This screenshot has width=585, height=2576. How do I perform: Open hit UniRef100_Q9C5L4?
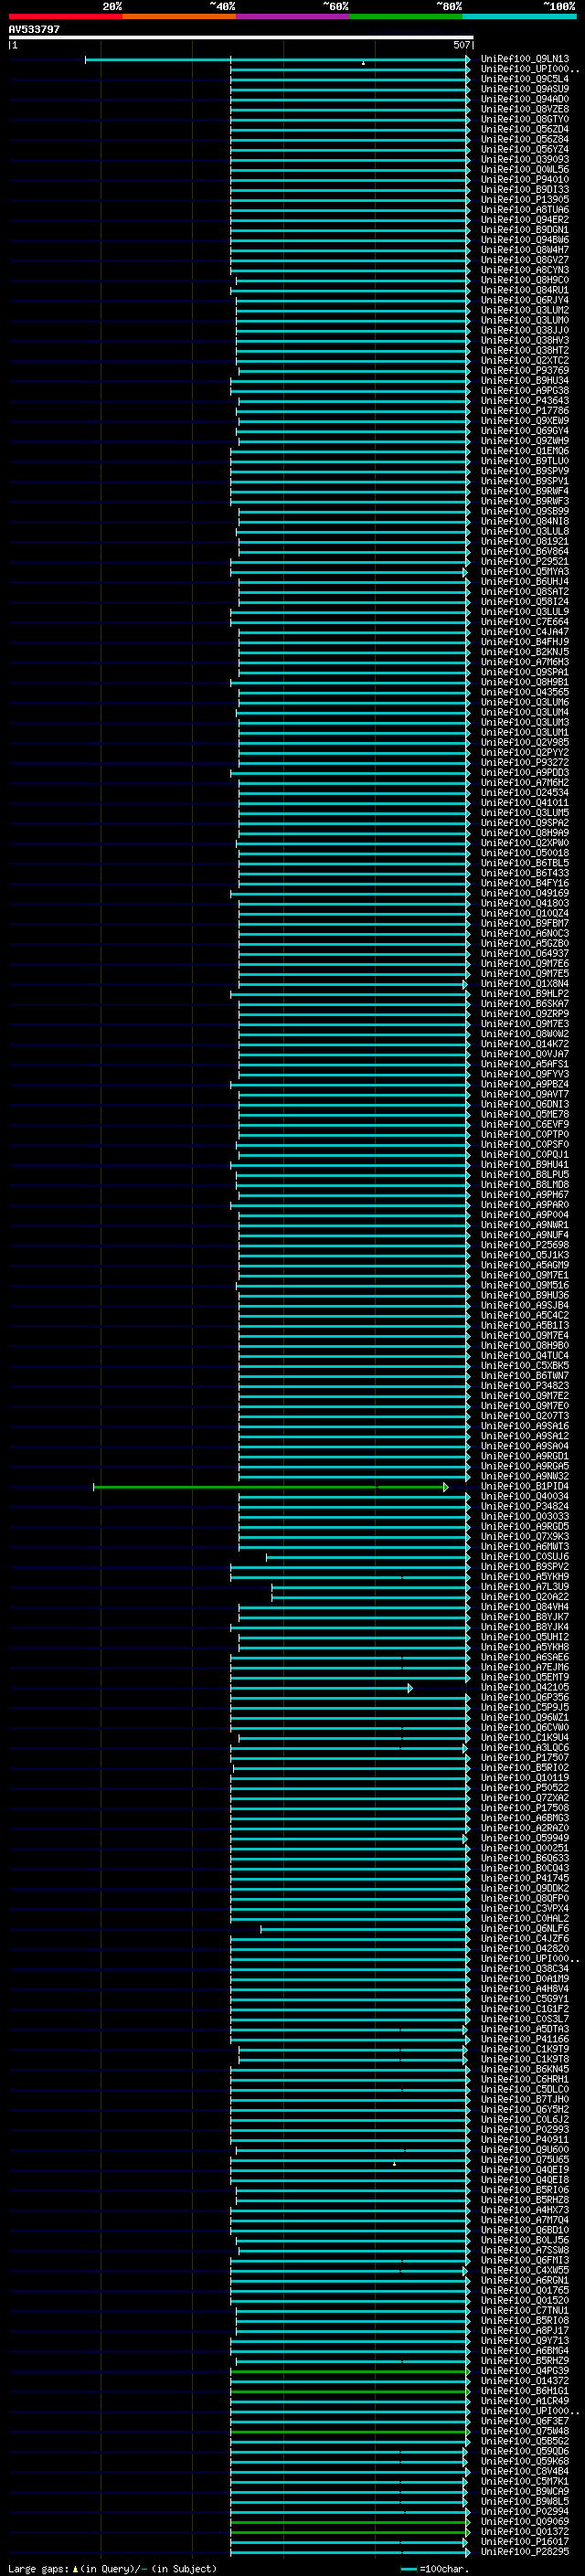tap(524, 79)
